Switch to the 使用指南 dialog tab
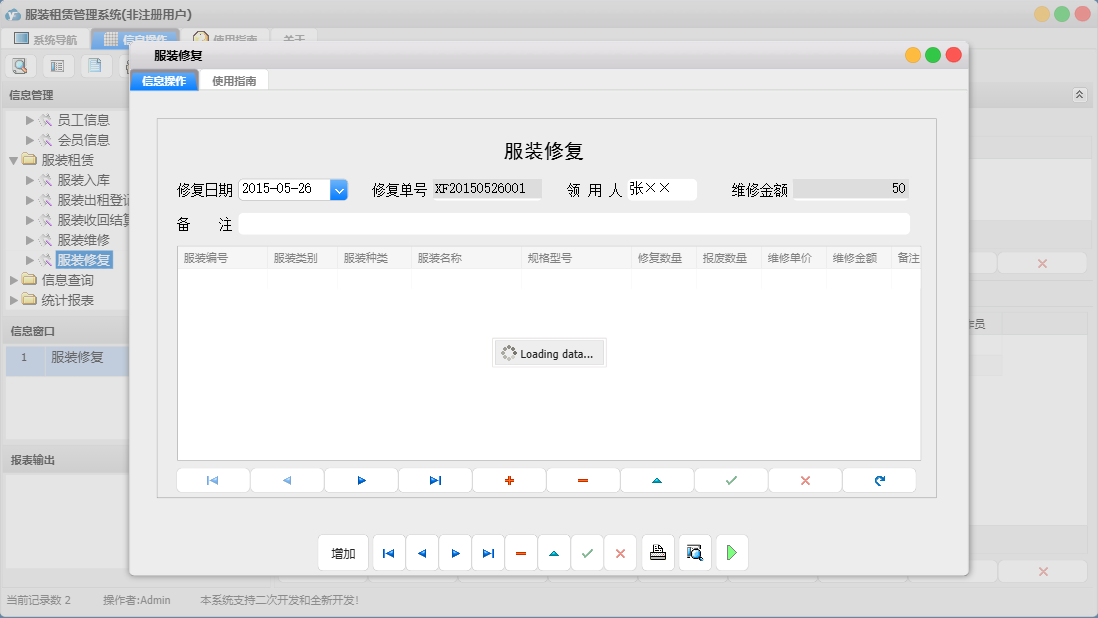This screenshot has height=618, width=1098. (234, 81)
